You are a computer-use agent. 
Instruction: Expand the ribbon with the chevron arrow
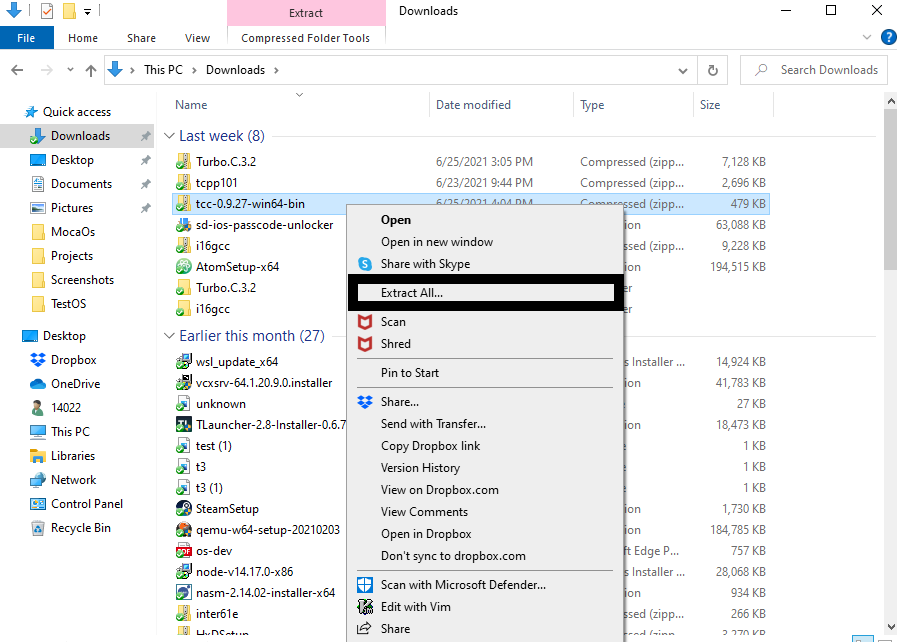867,38
